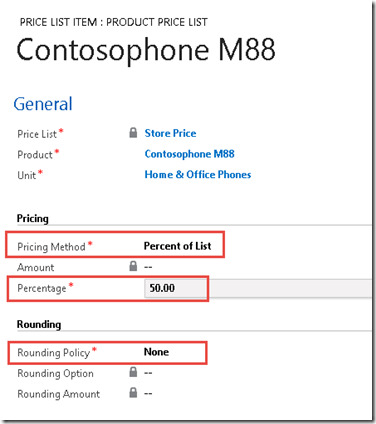Click the Percentage field showing 50.00
Image resolution: width=376 pixels, height=424 pixels.
coord(257,288)
